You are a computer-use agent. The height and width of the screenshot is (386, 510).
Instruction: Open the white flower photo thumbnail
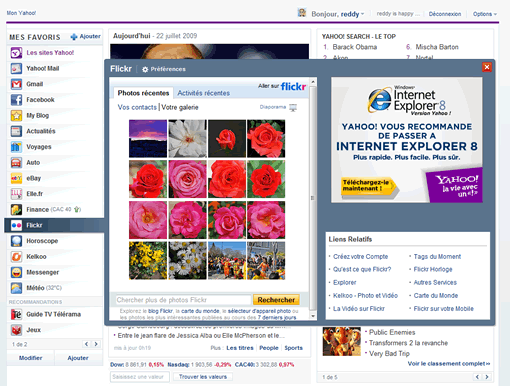pos(187,139)
